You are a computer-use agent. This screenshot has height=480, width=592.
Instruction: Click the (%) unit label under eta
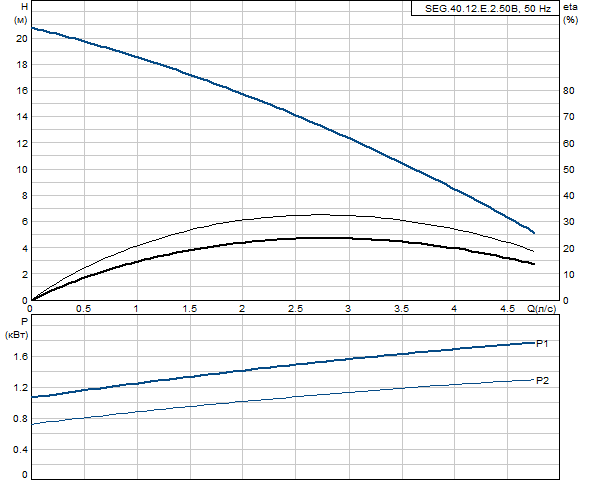point(570,20)
